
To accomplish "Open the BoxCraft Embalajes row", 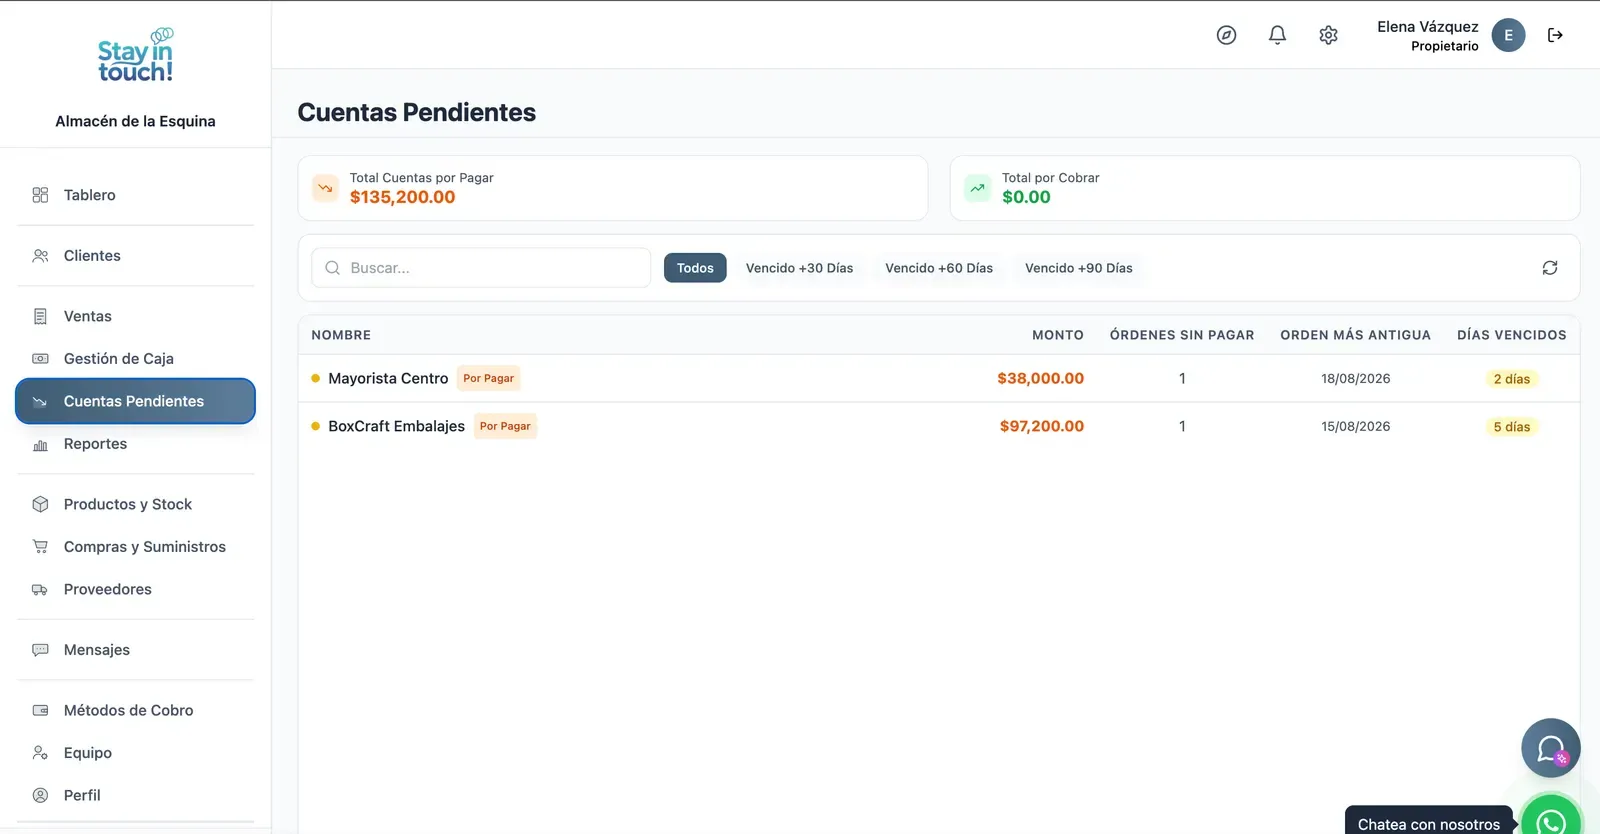I will pos(939,426).
